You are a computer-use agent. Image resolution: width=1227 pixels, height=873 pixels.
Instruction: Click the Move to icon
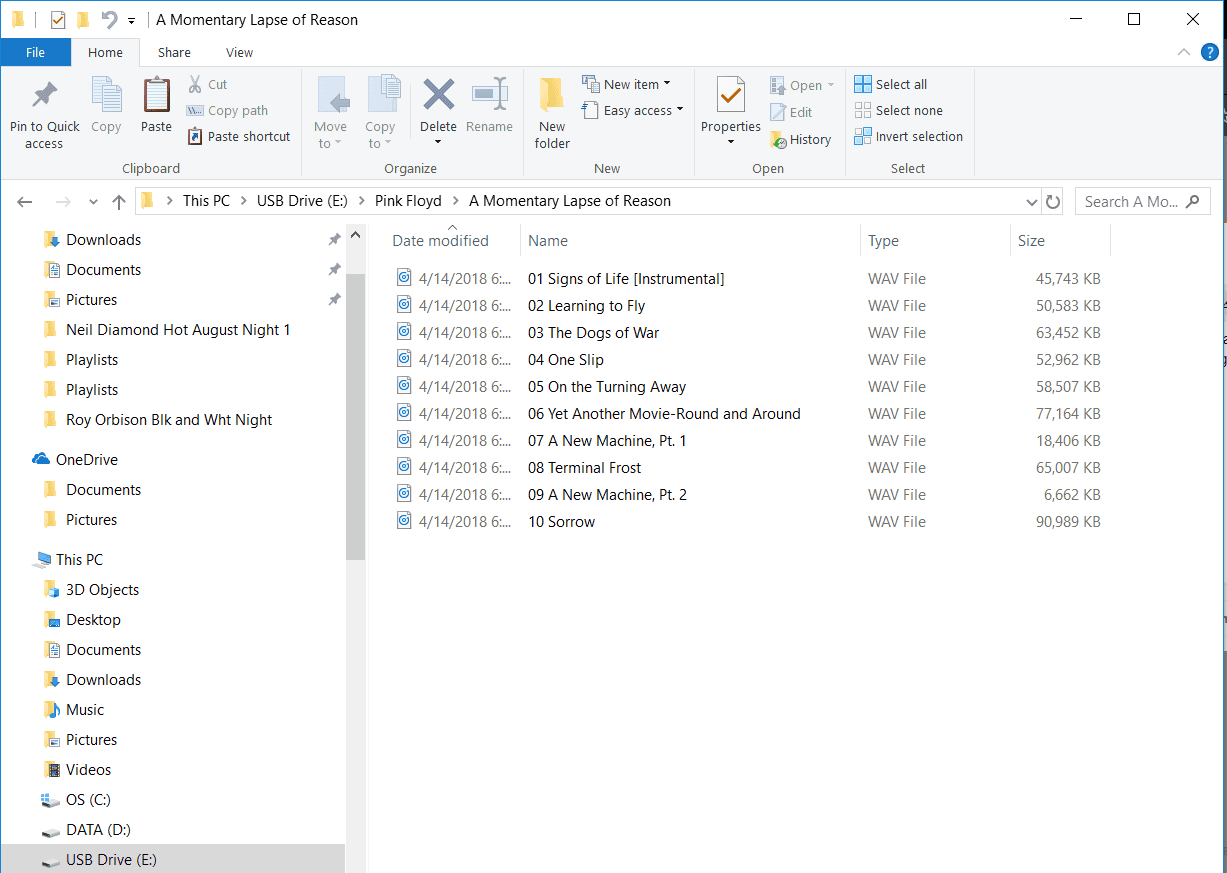pos(332,96)
